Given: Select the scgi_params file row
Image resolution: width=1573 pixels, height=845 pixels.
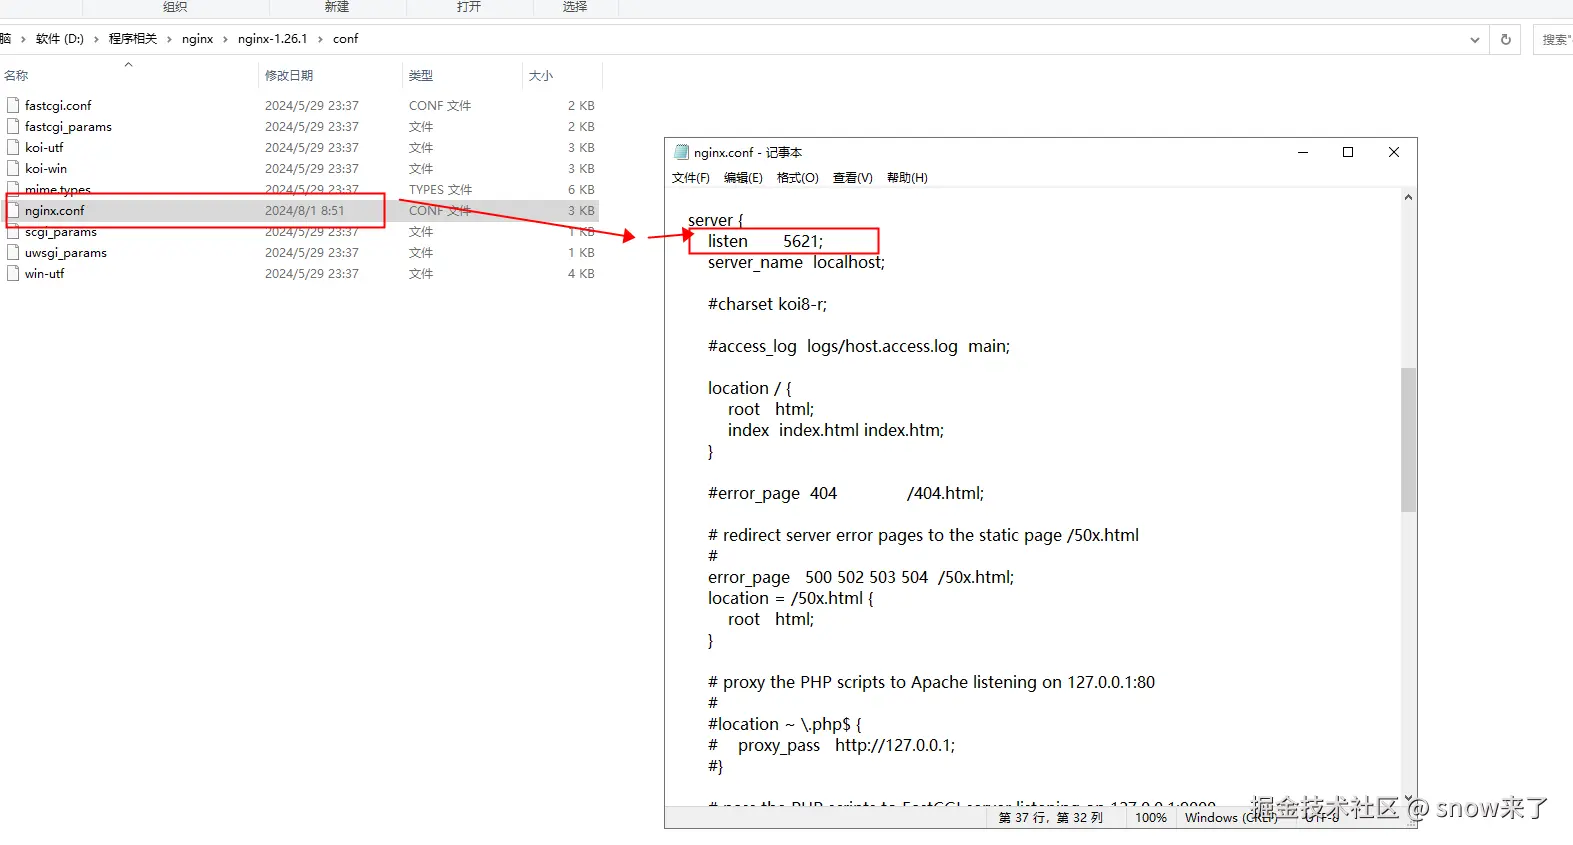Looking at the screenshot, I should (x=300, y=231).
